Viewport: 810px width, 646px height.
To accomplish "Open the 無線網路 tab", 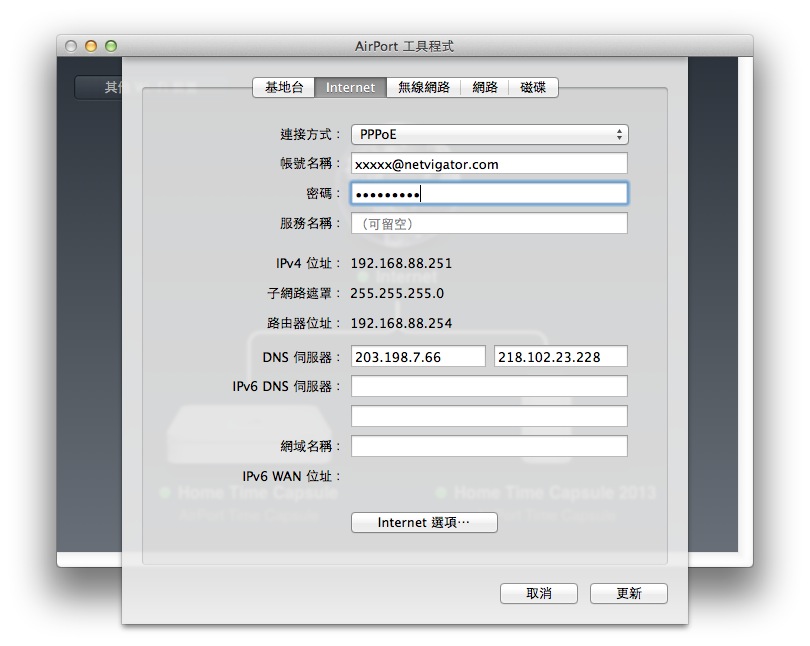I will click(424, 87).
